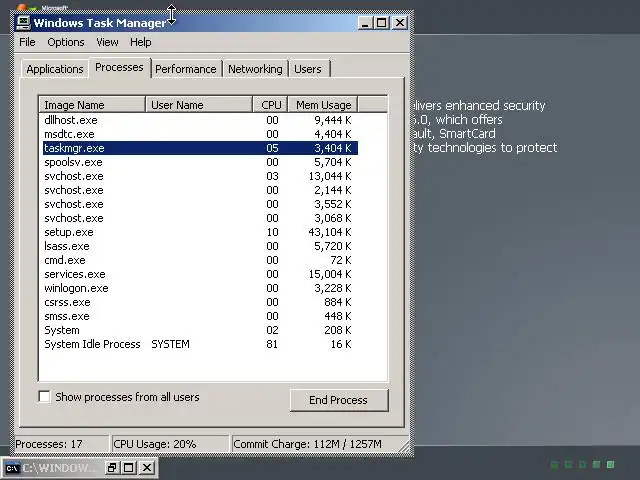Select the msdtc.exe process
This screenshot has width=640, height=480.
200,134
